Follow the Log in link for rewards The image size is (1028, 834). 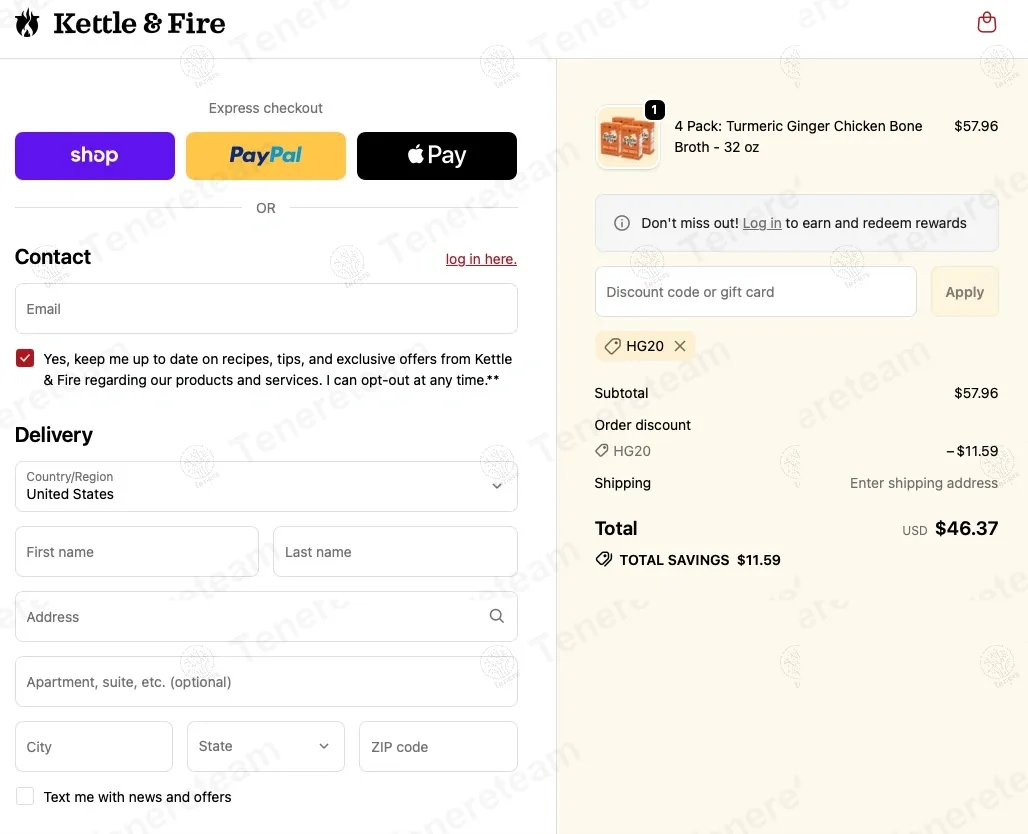point(762,223)
